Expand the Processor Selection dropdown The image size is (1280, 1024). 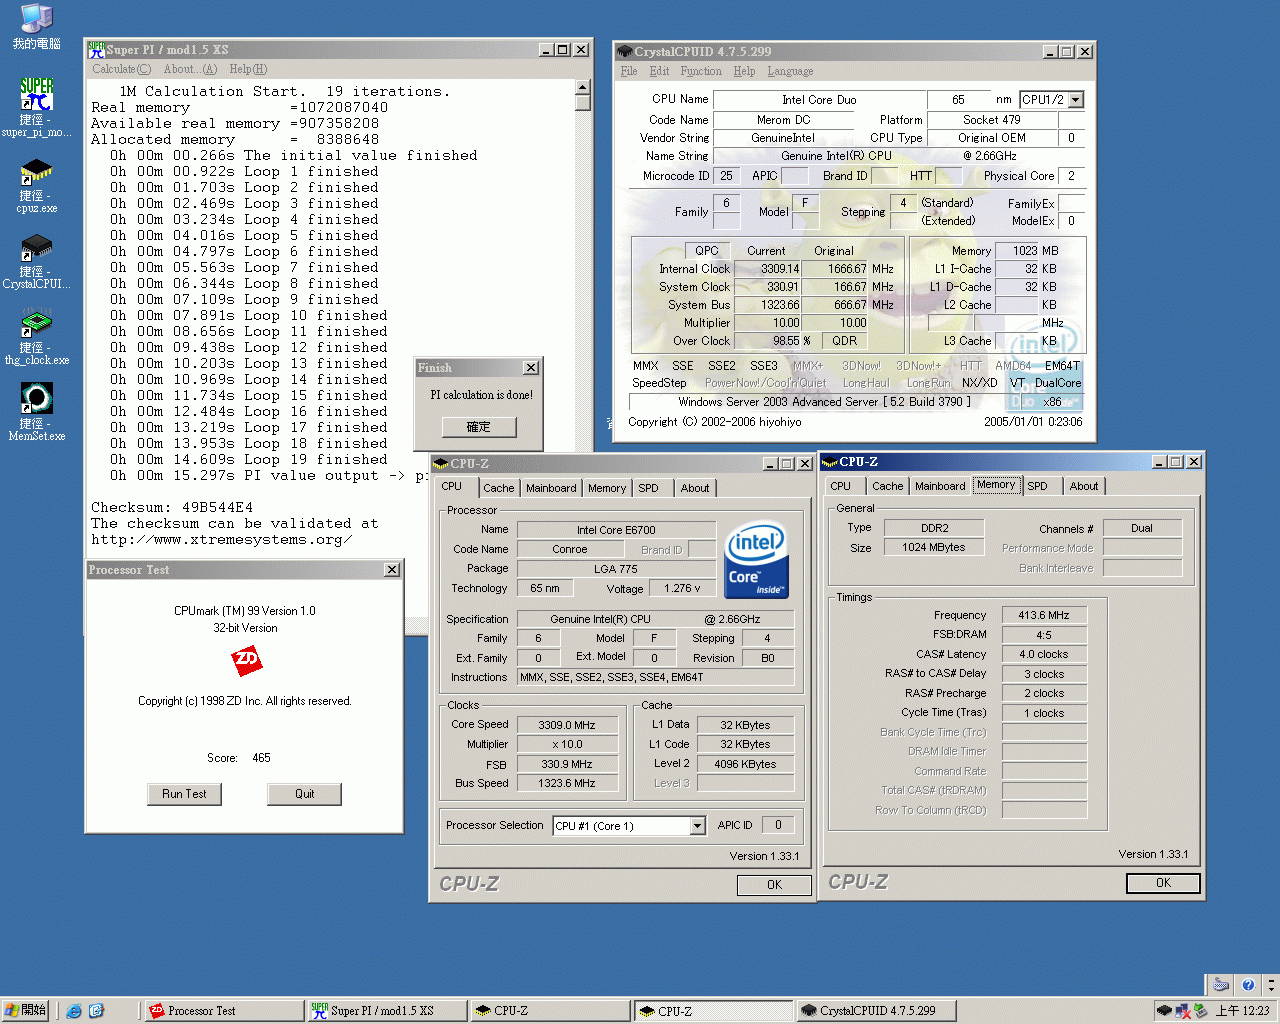point(698,826)
